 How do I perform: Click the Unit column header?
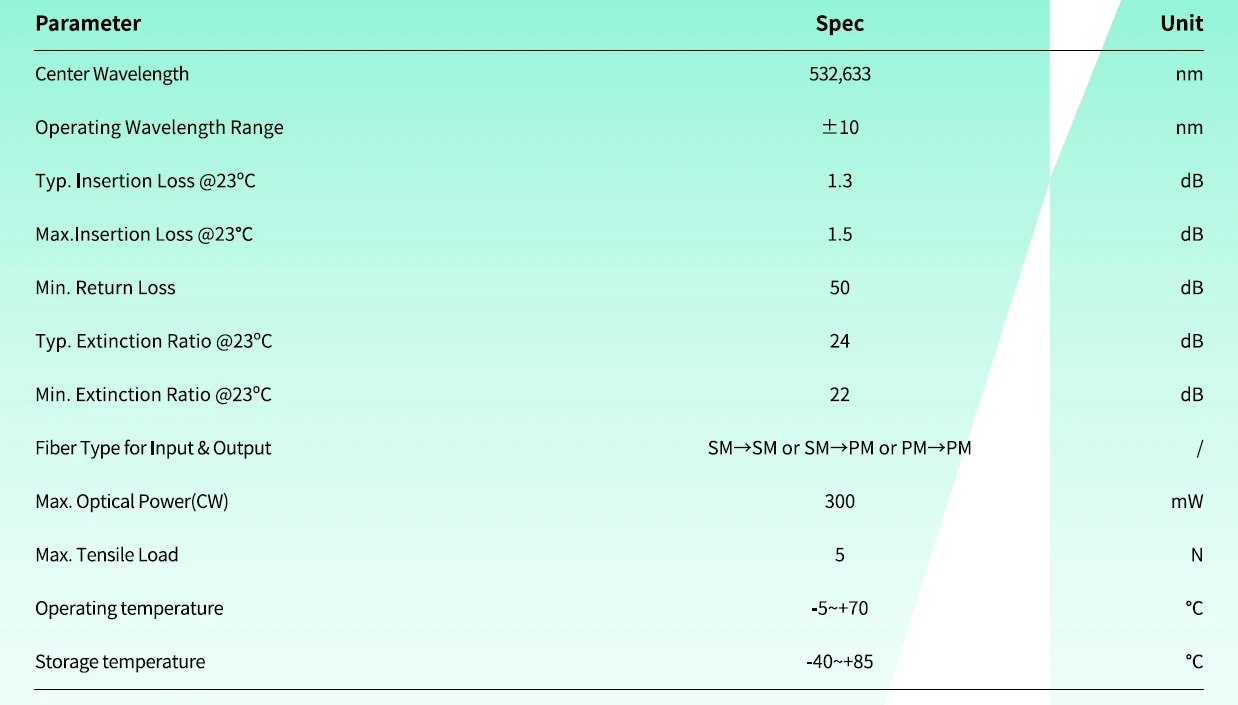[x=1181, y=23]
